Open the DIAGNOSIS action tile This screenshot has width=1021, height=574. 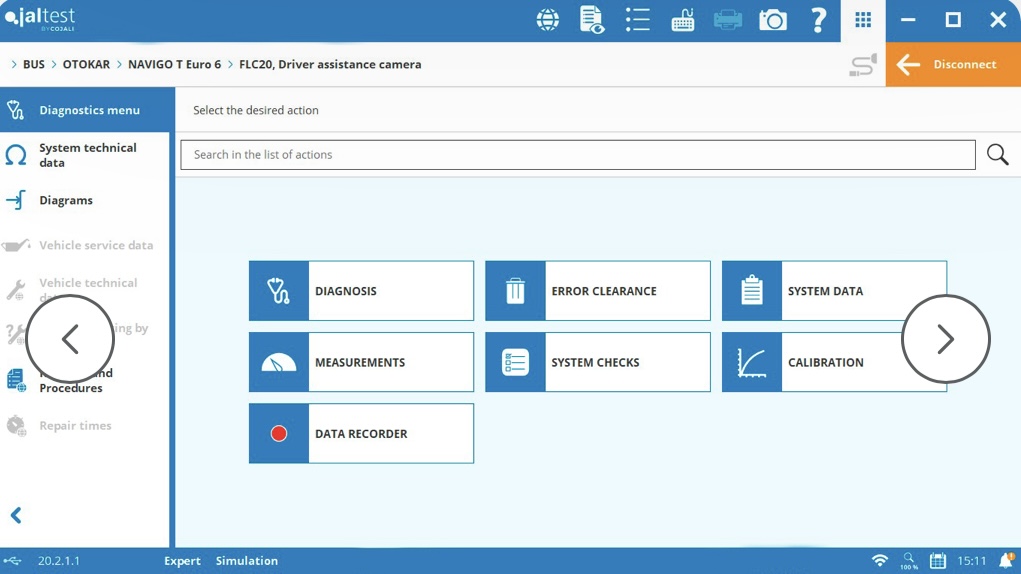tap(361, 291)
